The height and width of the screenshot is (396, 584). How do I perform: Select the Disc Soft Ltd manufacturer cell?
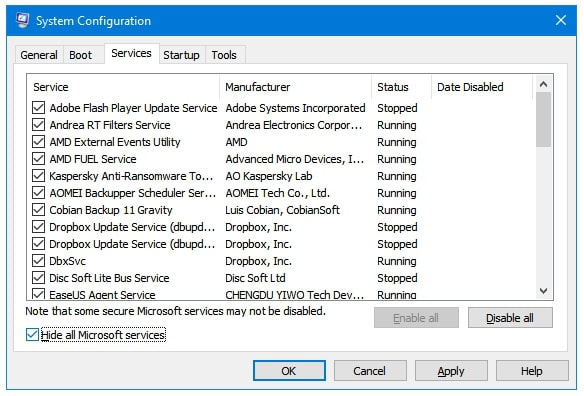pyautogui.click(x=255, y=278)
